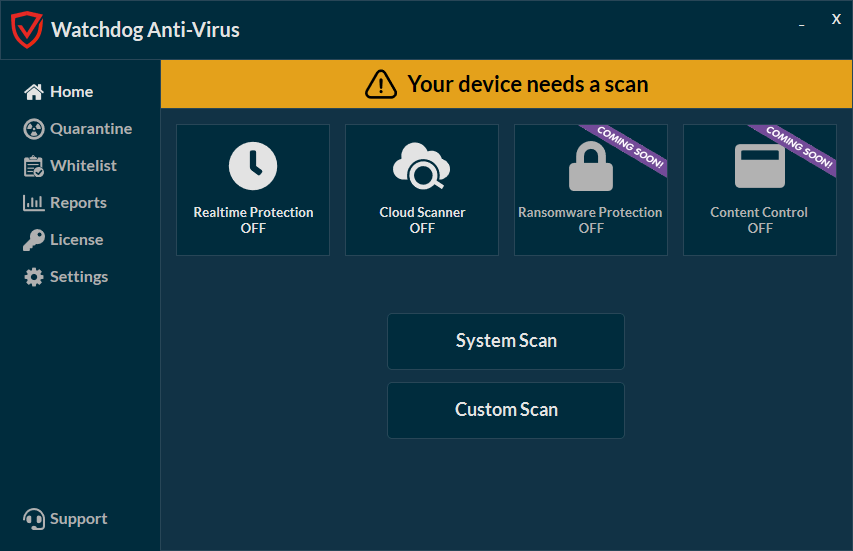The height and width of the screenshot is (551, 853).
Task: Start a System Scan
Action: pyautogui.click(x=506, y=341)
